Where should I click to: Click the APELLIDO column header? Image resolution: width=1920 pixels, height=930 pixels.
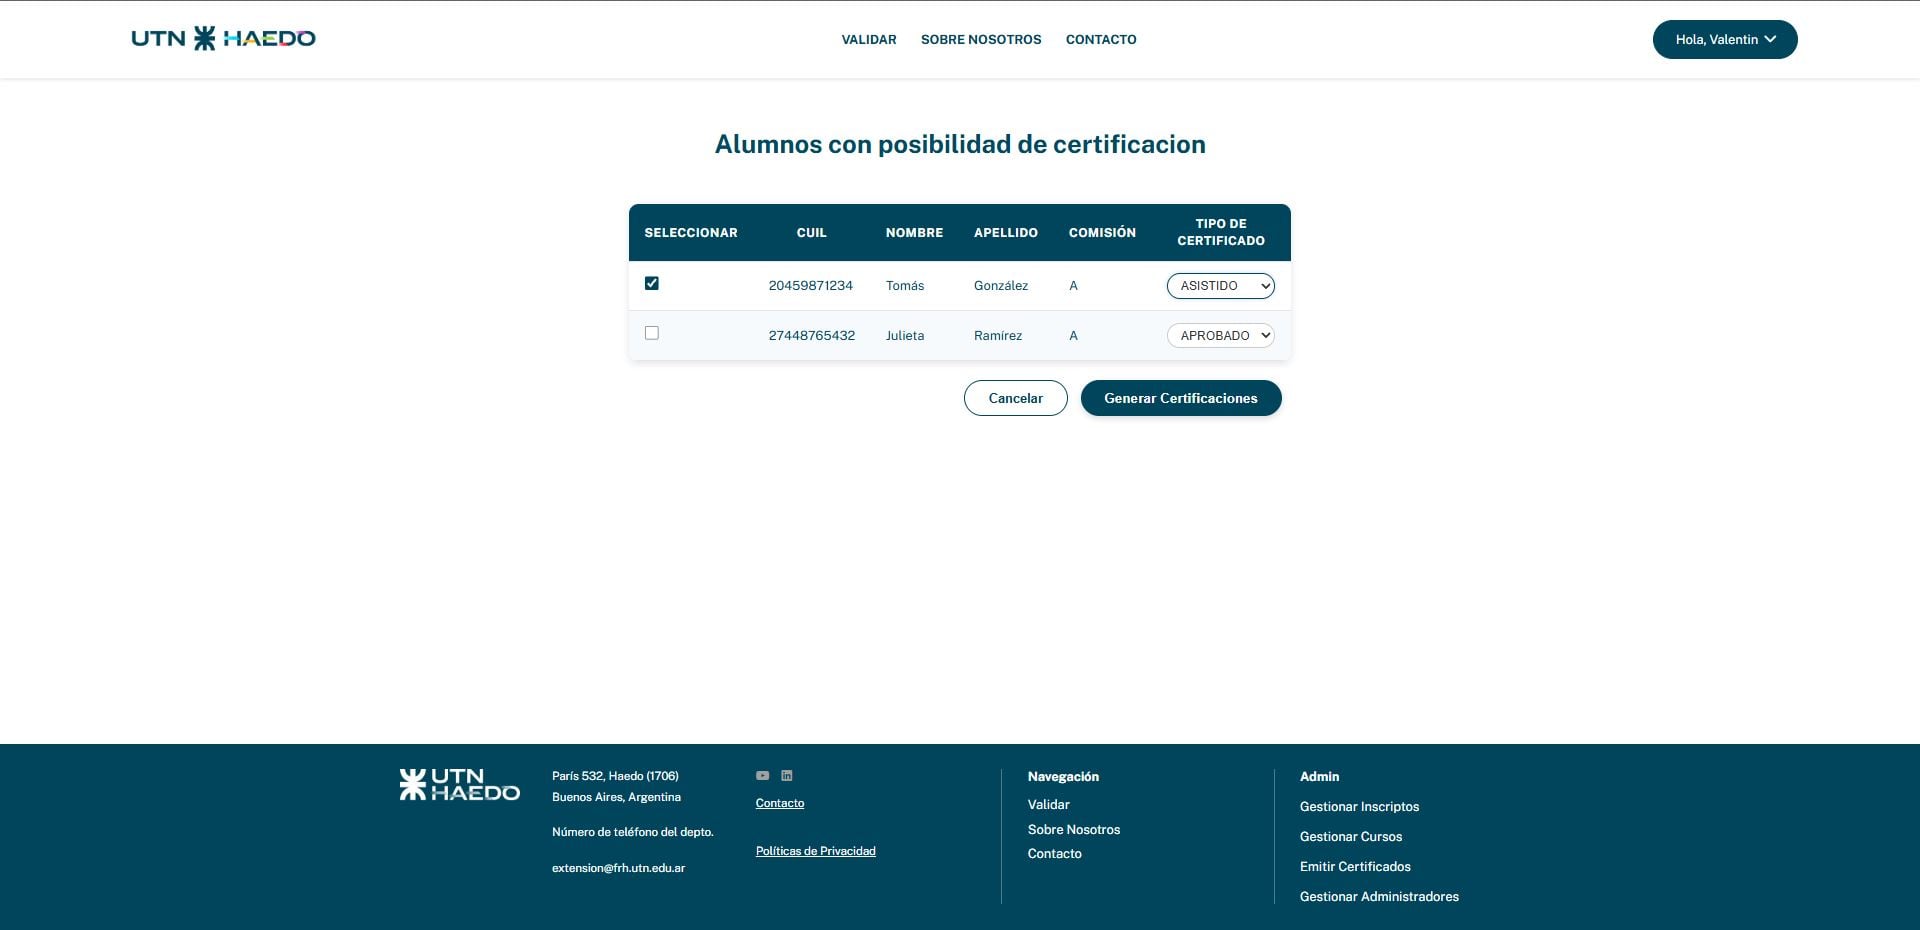1006,233
